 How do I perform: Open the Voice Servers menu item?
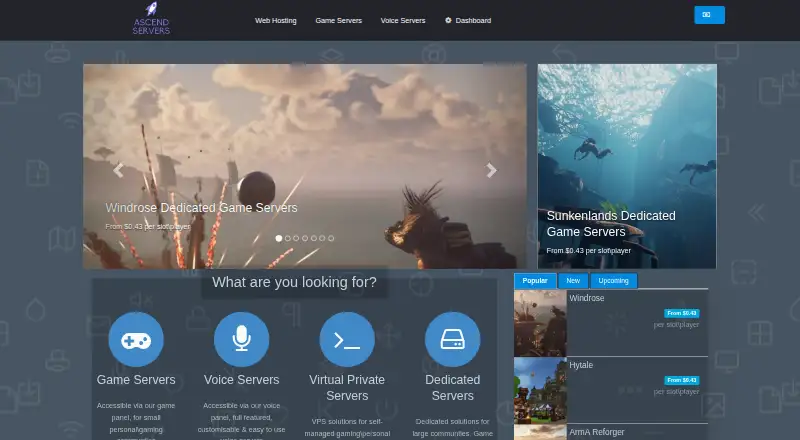[403, 20]
